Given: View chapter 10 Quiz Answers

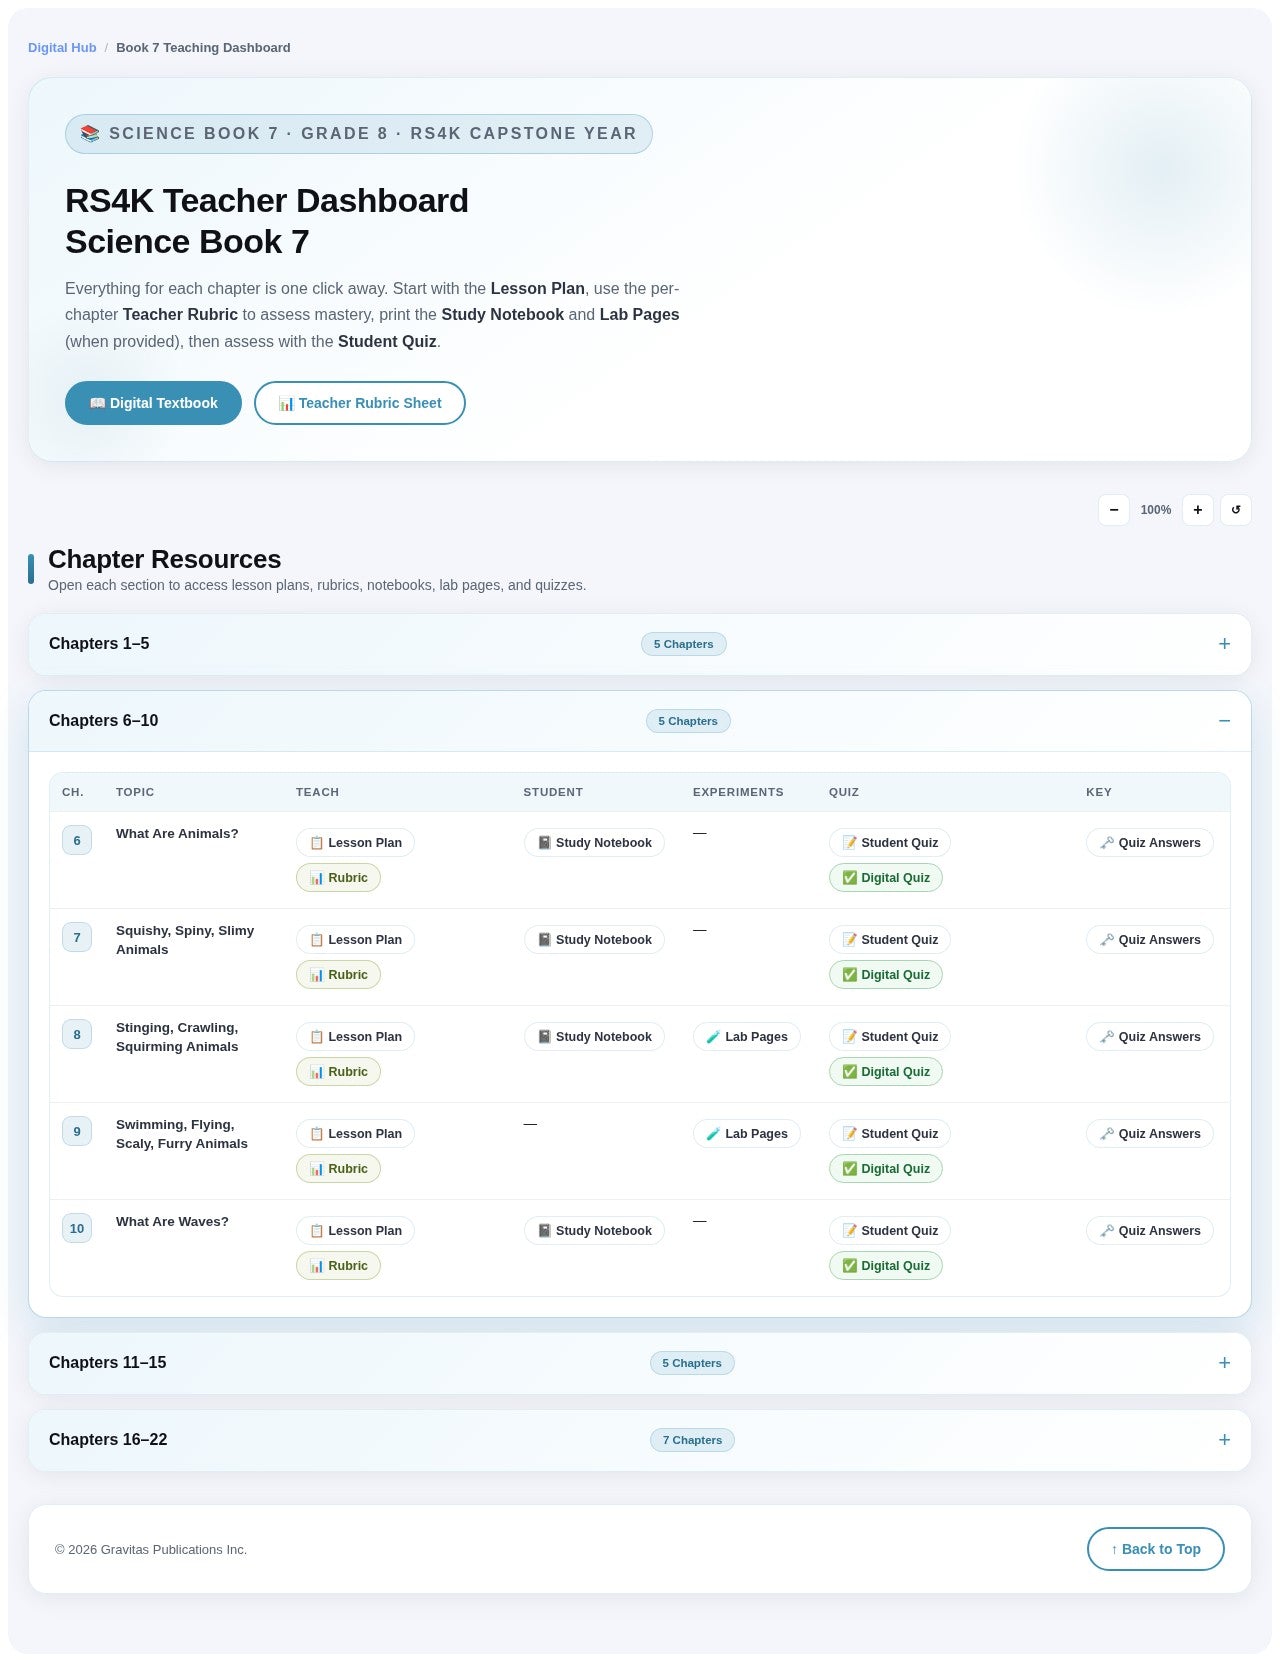Looking at the screenshot, I should pos(1150,1231).
